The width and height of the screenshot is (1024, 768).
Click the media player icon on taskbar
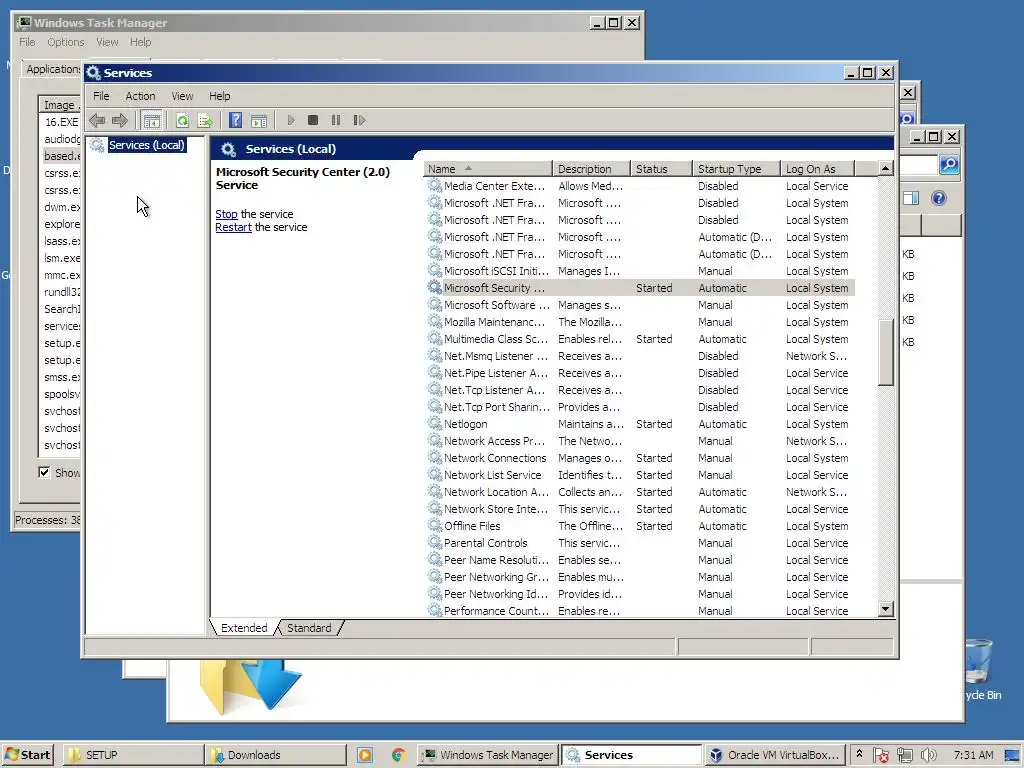pyautogui.click(x=365, y=755)
